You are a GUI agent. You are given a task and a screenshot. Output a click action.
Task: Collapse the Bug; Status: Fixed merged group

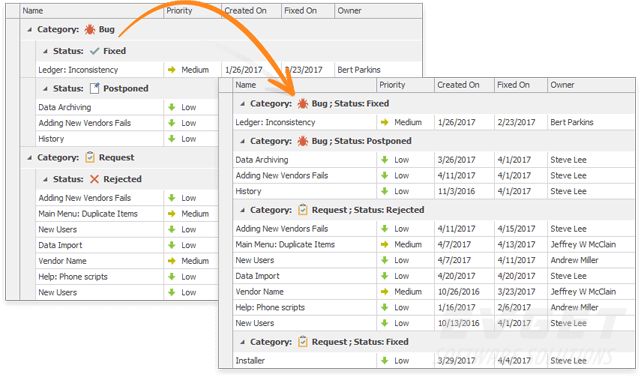[242, 104]
